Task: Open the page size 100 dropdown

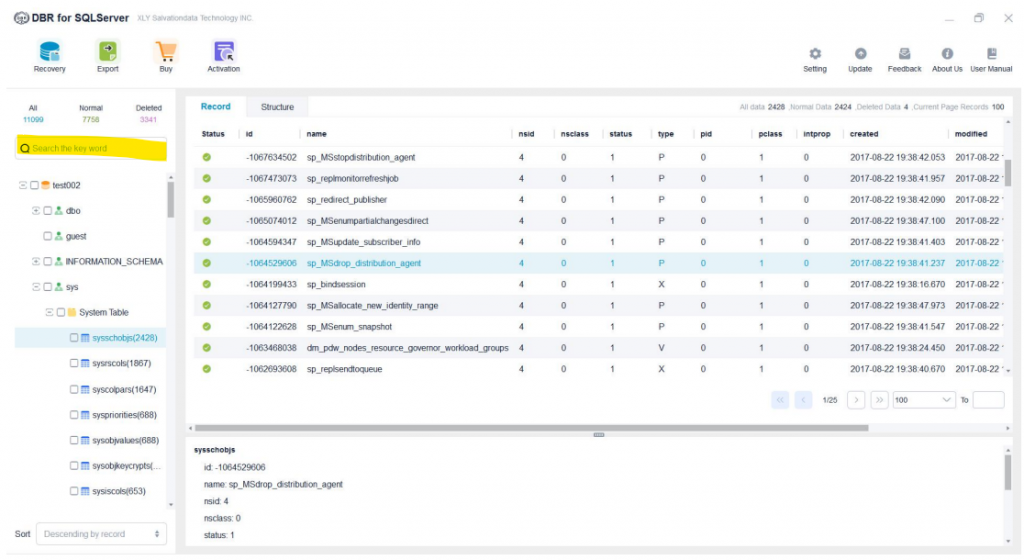Action: (x=924, y=400)
